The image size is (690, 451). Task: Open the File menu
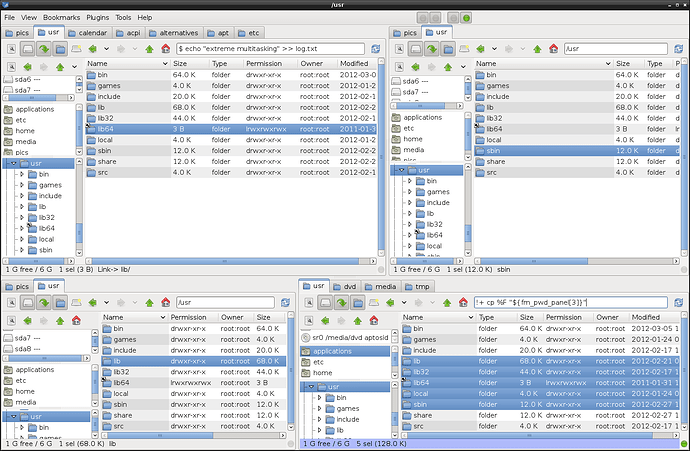point(9,18)
